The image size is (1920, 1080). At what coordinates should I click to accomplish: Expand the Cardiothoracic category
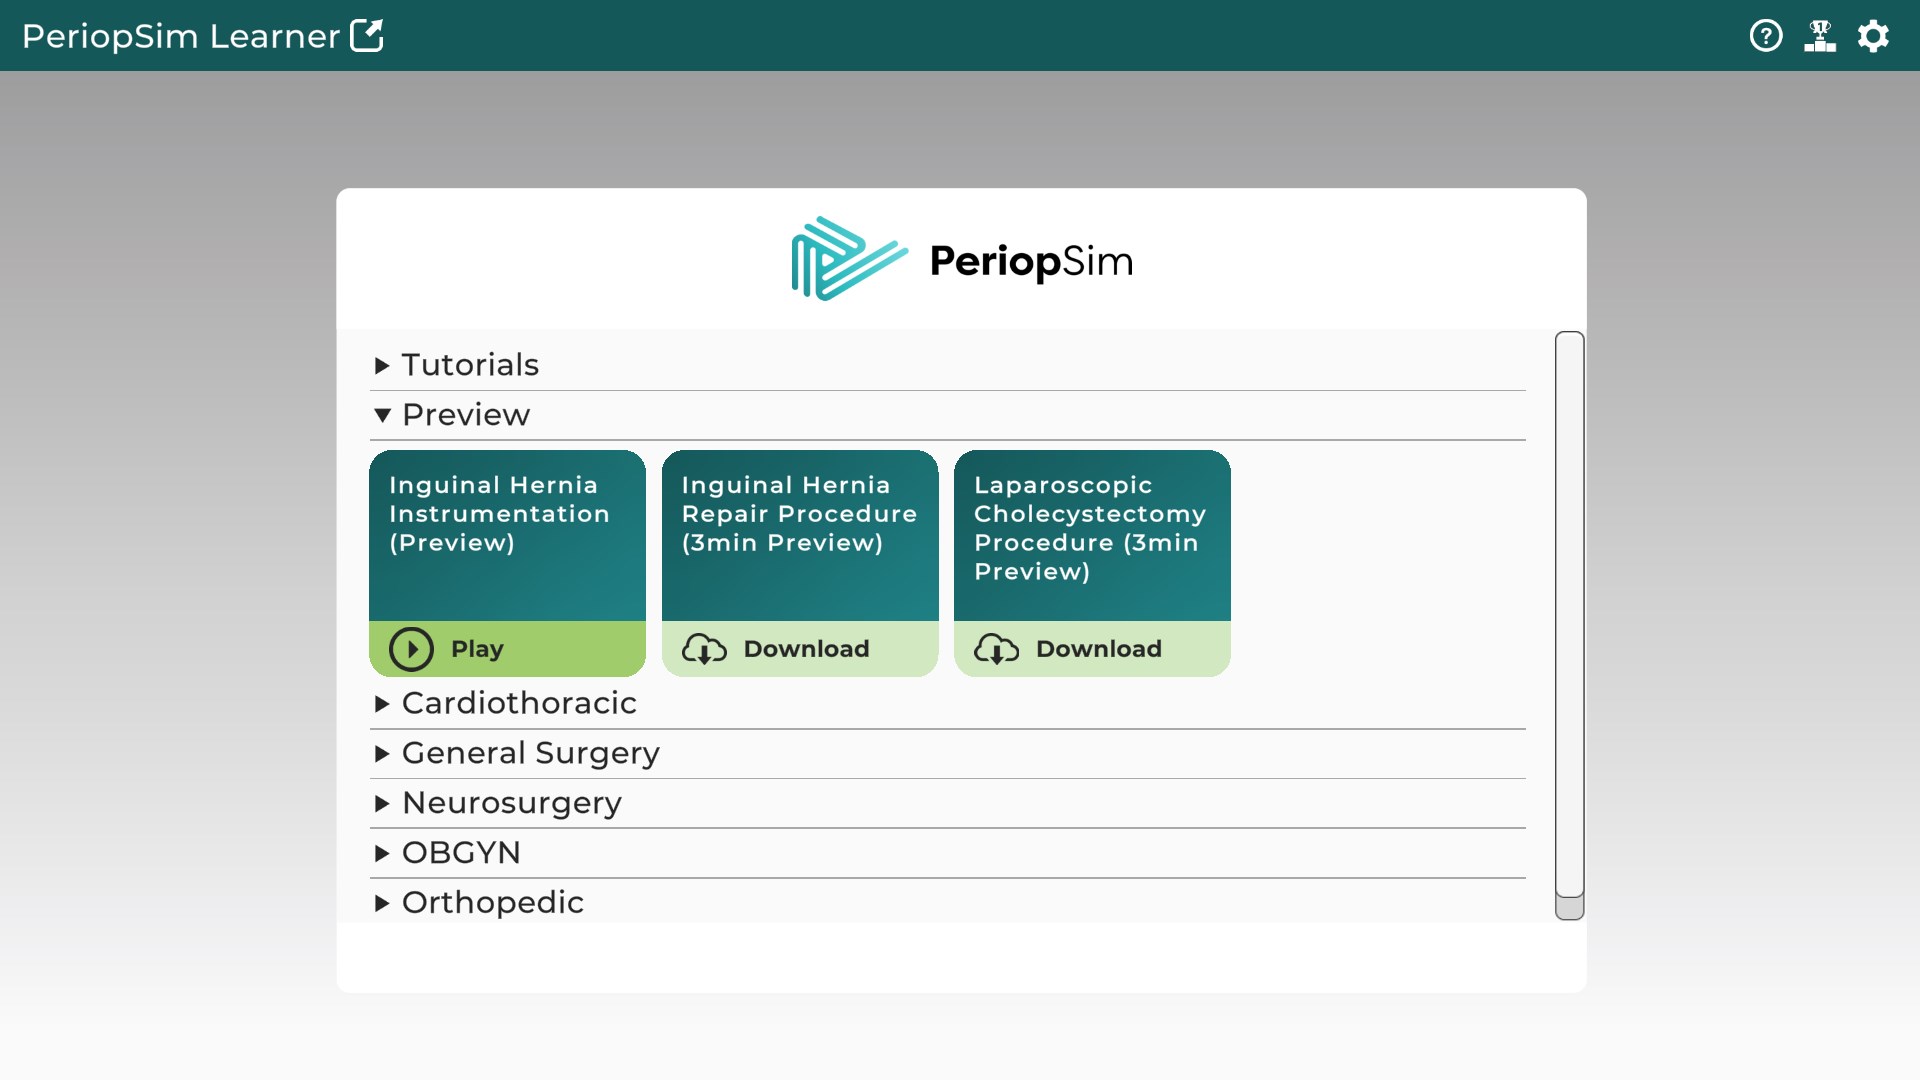coord(518,703)
